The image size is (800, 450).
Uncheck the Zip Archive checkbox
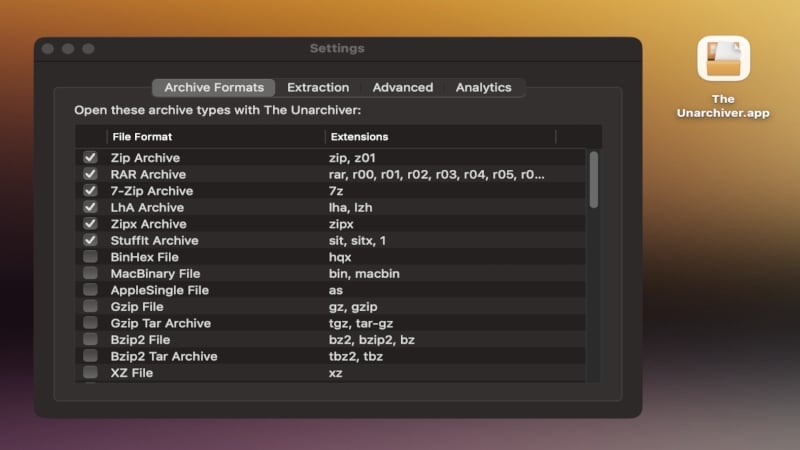click(90, 157)
